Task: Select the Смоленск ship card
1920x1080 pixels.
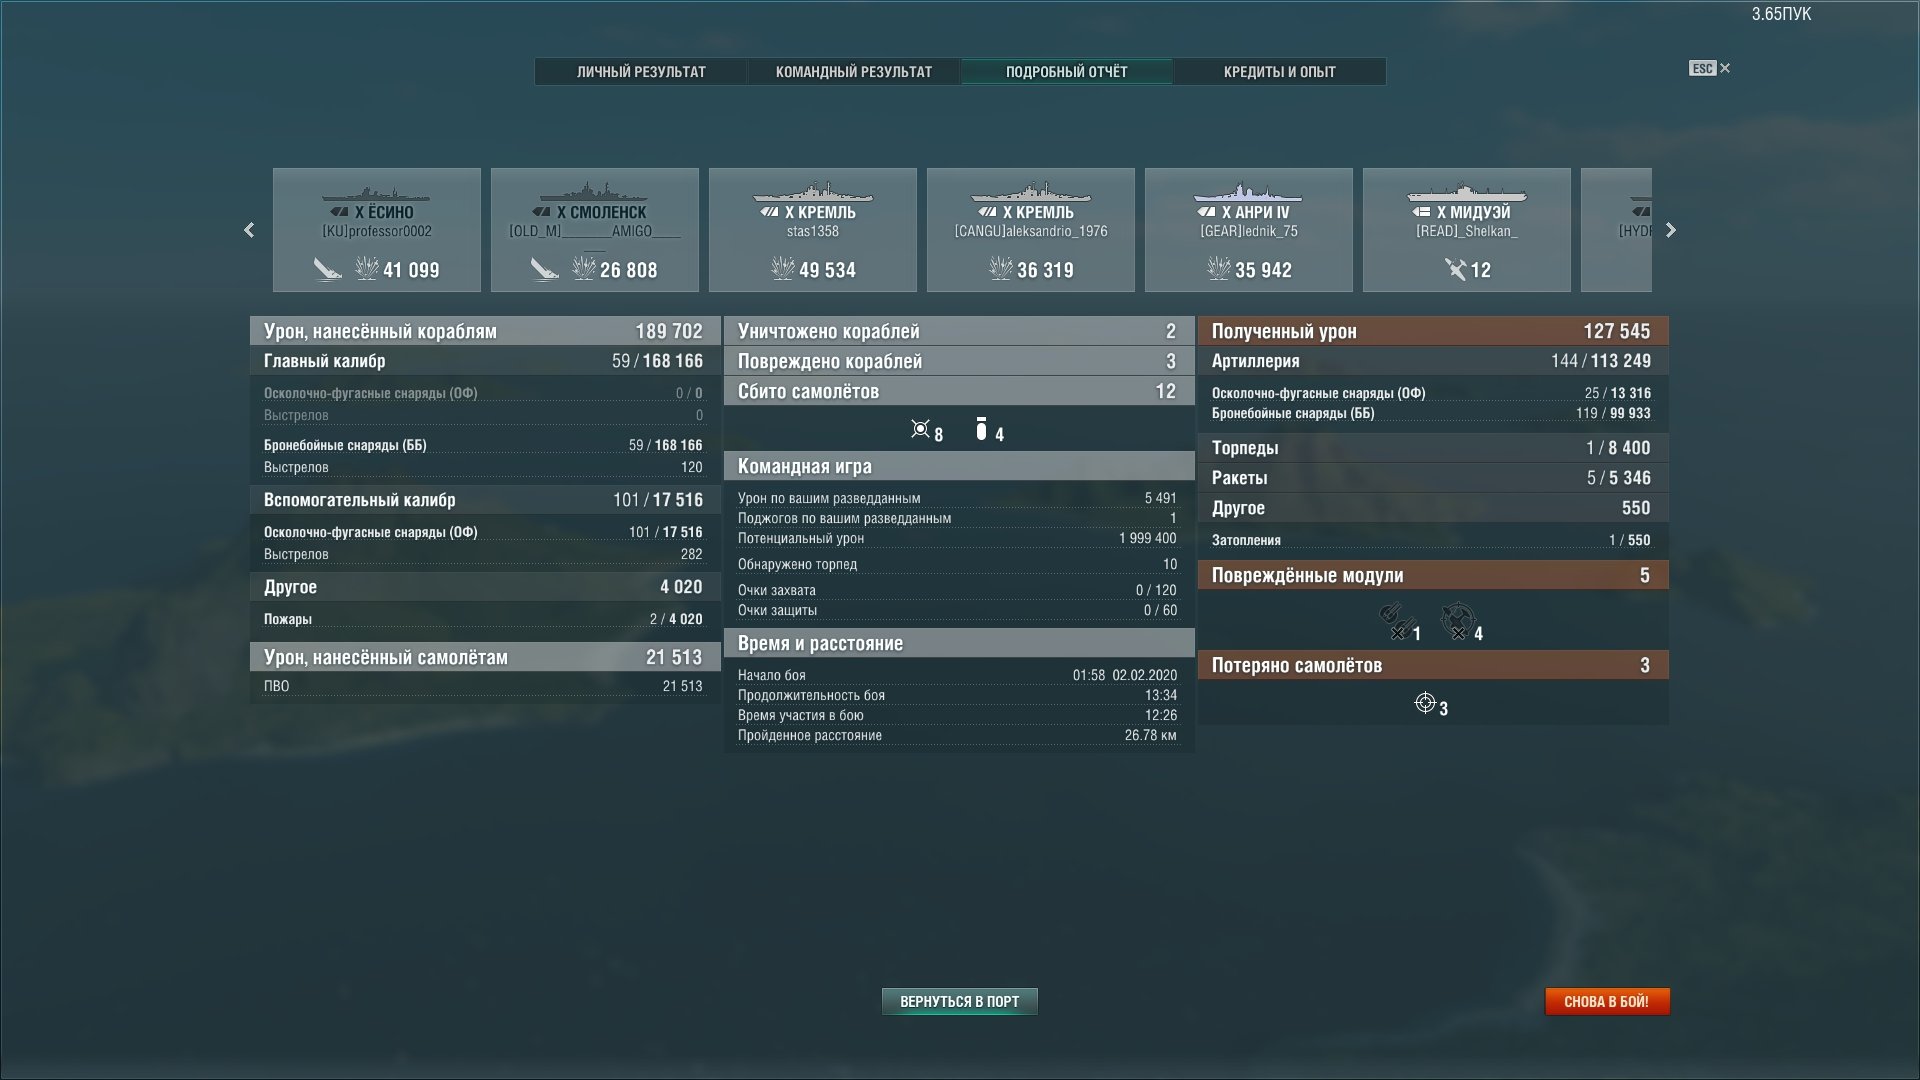Action: click(595, 230)
